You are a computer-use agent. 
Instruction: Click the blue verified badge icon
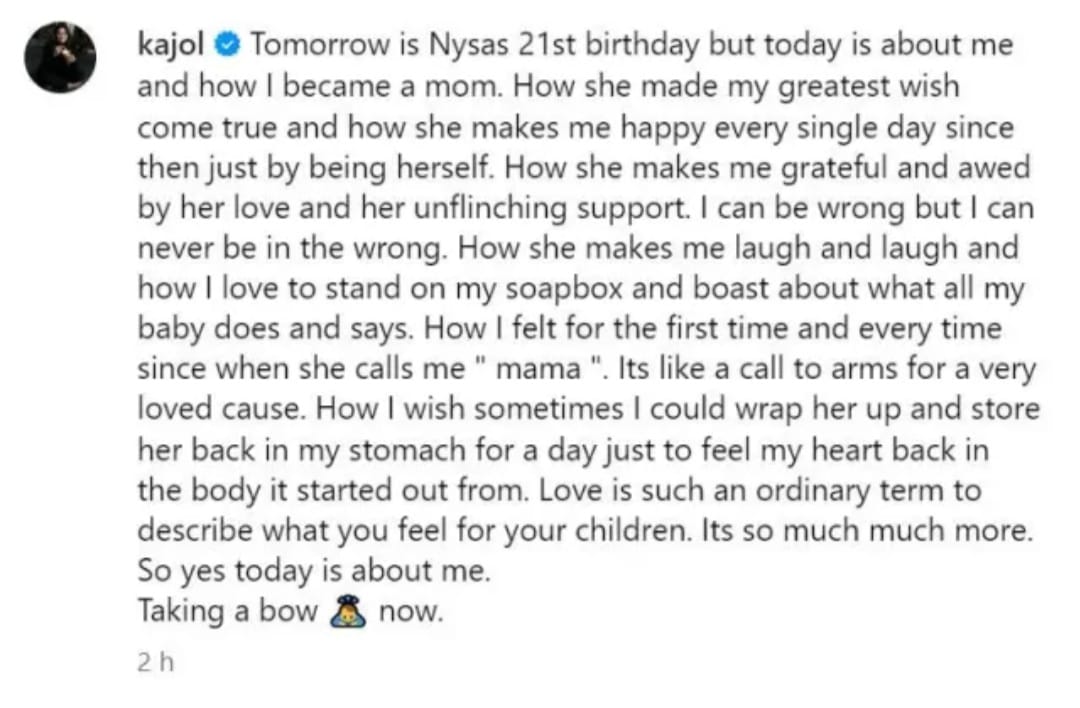(228, 46)
